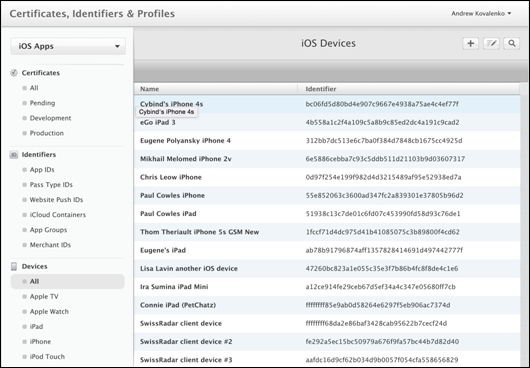The height and width of the screenshot is (368, 530).
Task: Open the Andrew Kovalenko account menu
Action: coord(481,14)
